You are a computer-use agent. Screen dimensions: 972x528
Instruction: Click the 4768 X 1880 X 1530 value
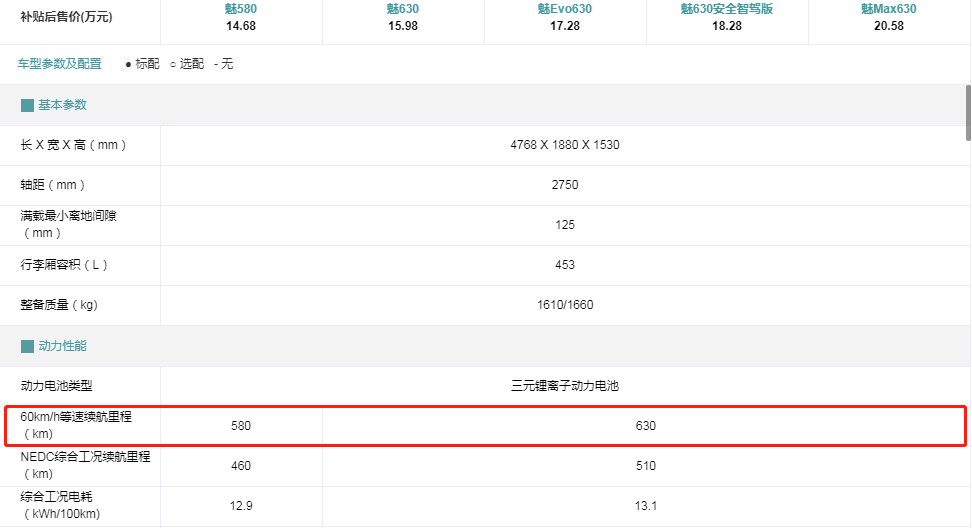tap(565, 145)
